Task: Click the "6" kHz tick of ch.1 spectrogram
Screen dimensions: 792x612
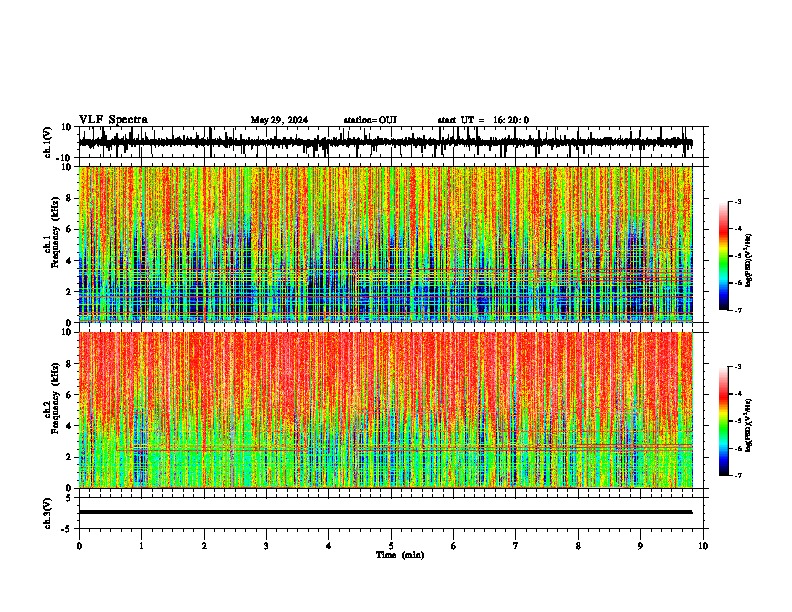Action: pyautogui.click(x=69, y=229)
